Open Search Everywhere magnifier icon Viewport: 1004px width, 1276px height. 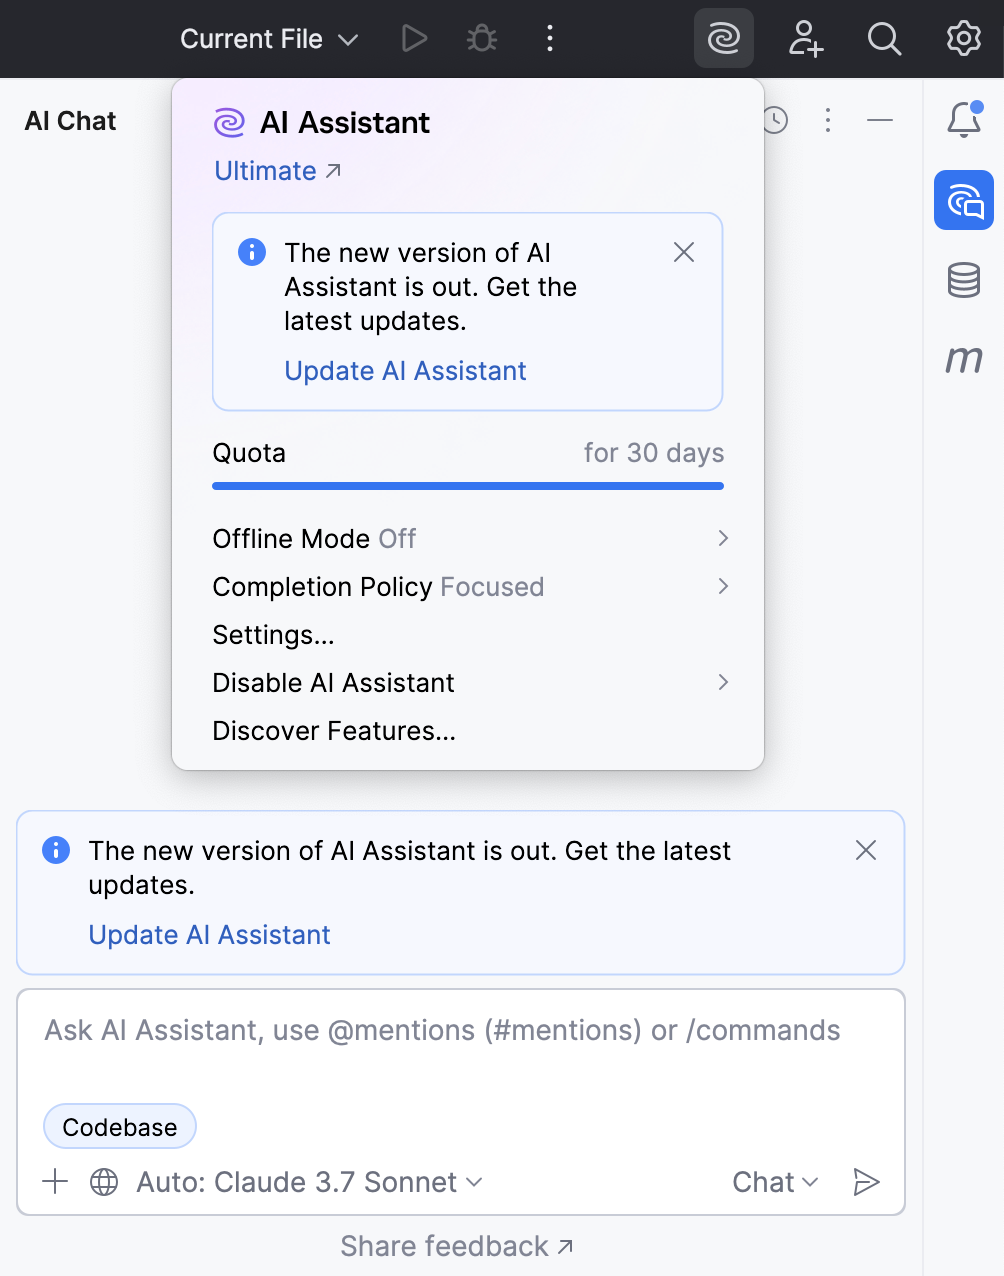click(884, 39)
